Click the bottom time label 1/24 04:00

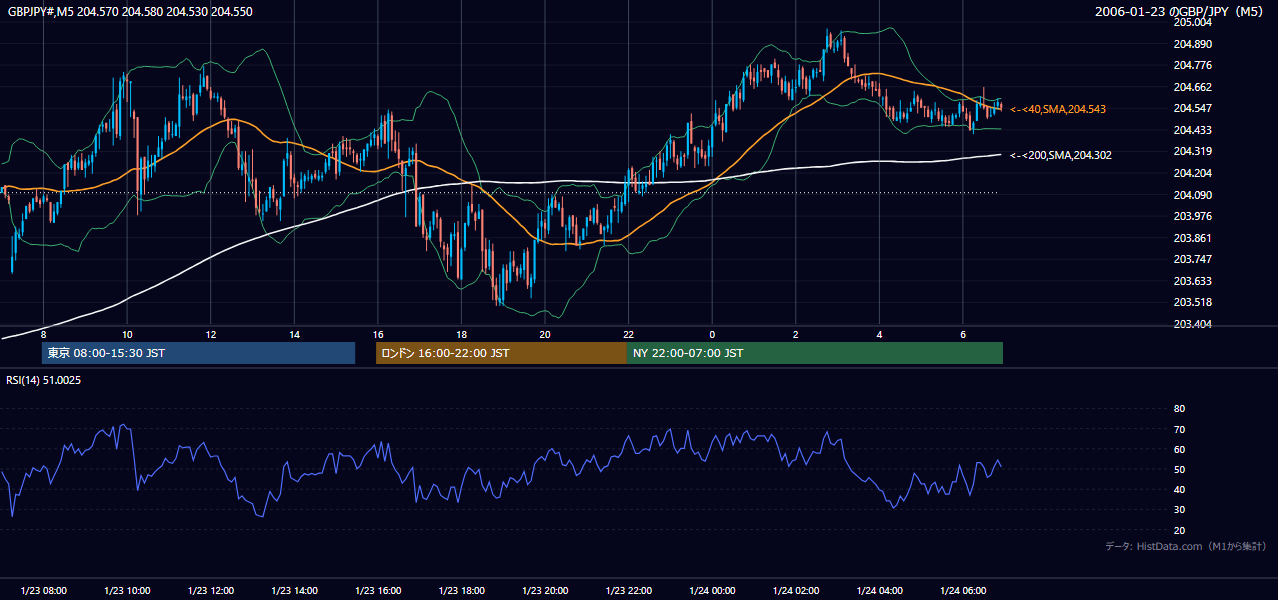(879, 591)
